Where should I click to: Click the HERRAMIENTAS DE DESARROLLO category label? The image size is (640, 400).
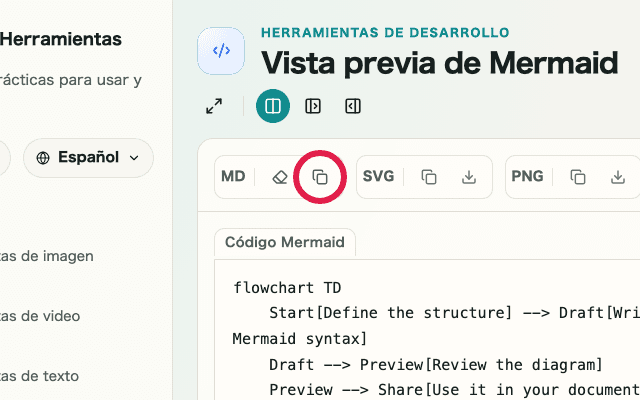click(385, 33)
